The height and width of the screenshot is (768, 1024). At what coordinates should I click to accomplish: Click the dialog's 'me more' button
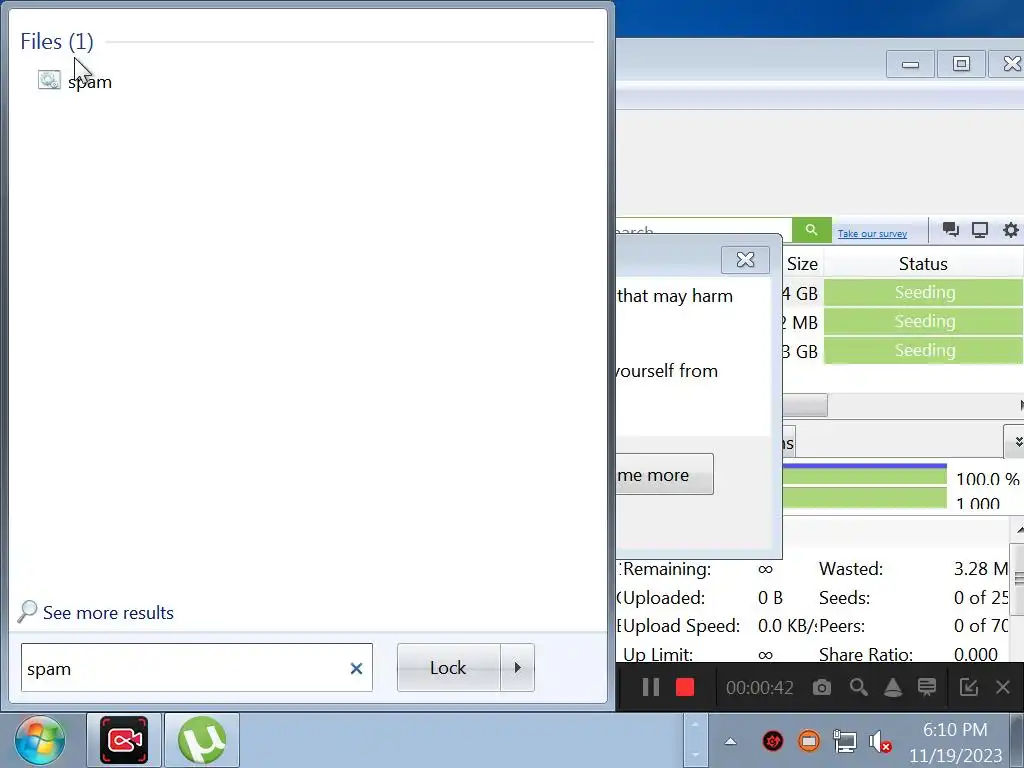pyautogui.click(x=664, y=475)
